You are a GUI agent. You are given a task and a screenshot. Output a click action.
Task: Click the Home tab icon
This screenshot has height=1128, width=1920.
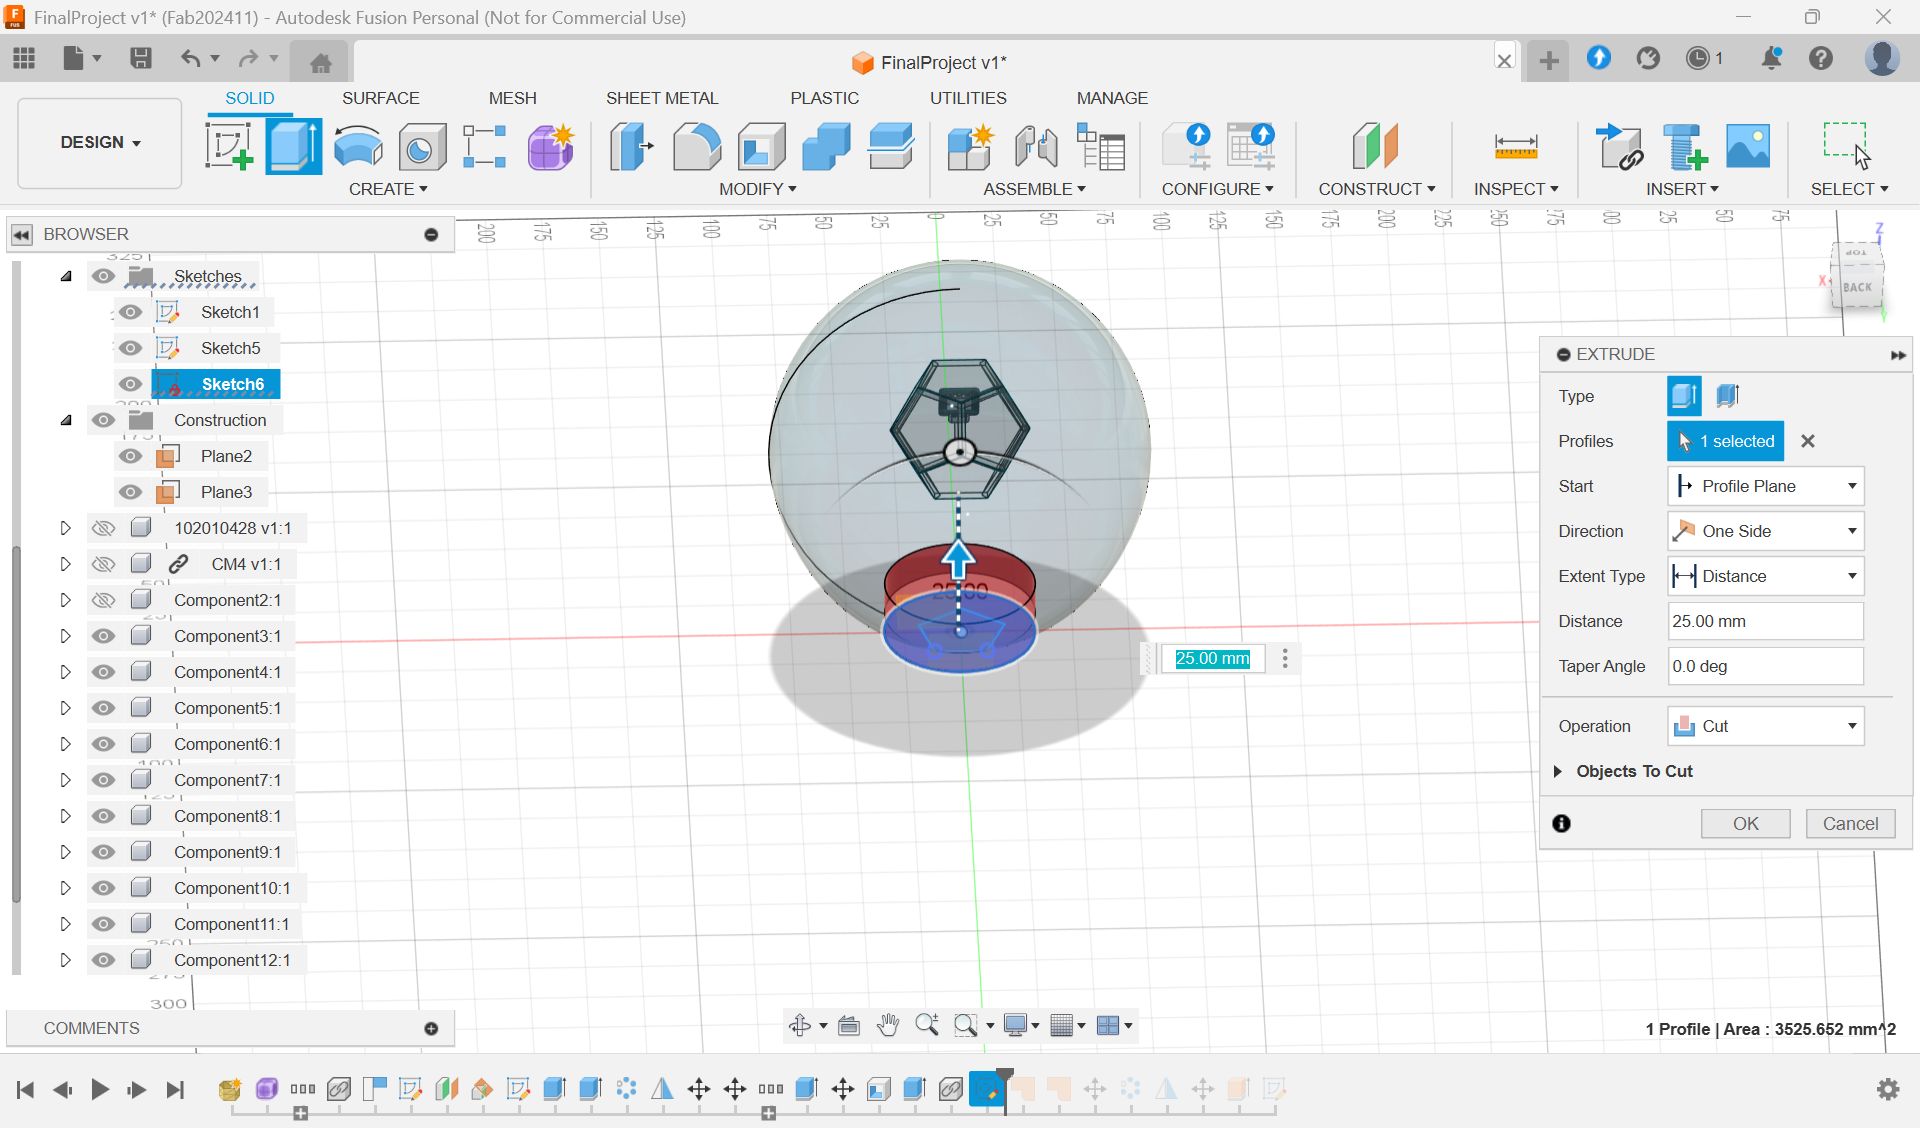(x=320, y=63)
